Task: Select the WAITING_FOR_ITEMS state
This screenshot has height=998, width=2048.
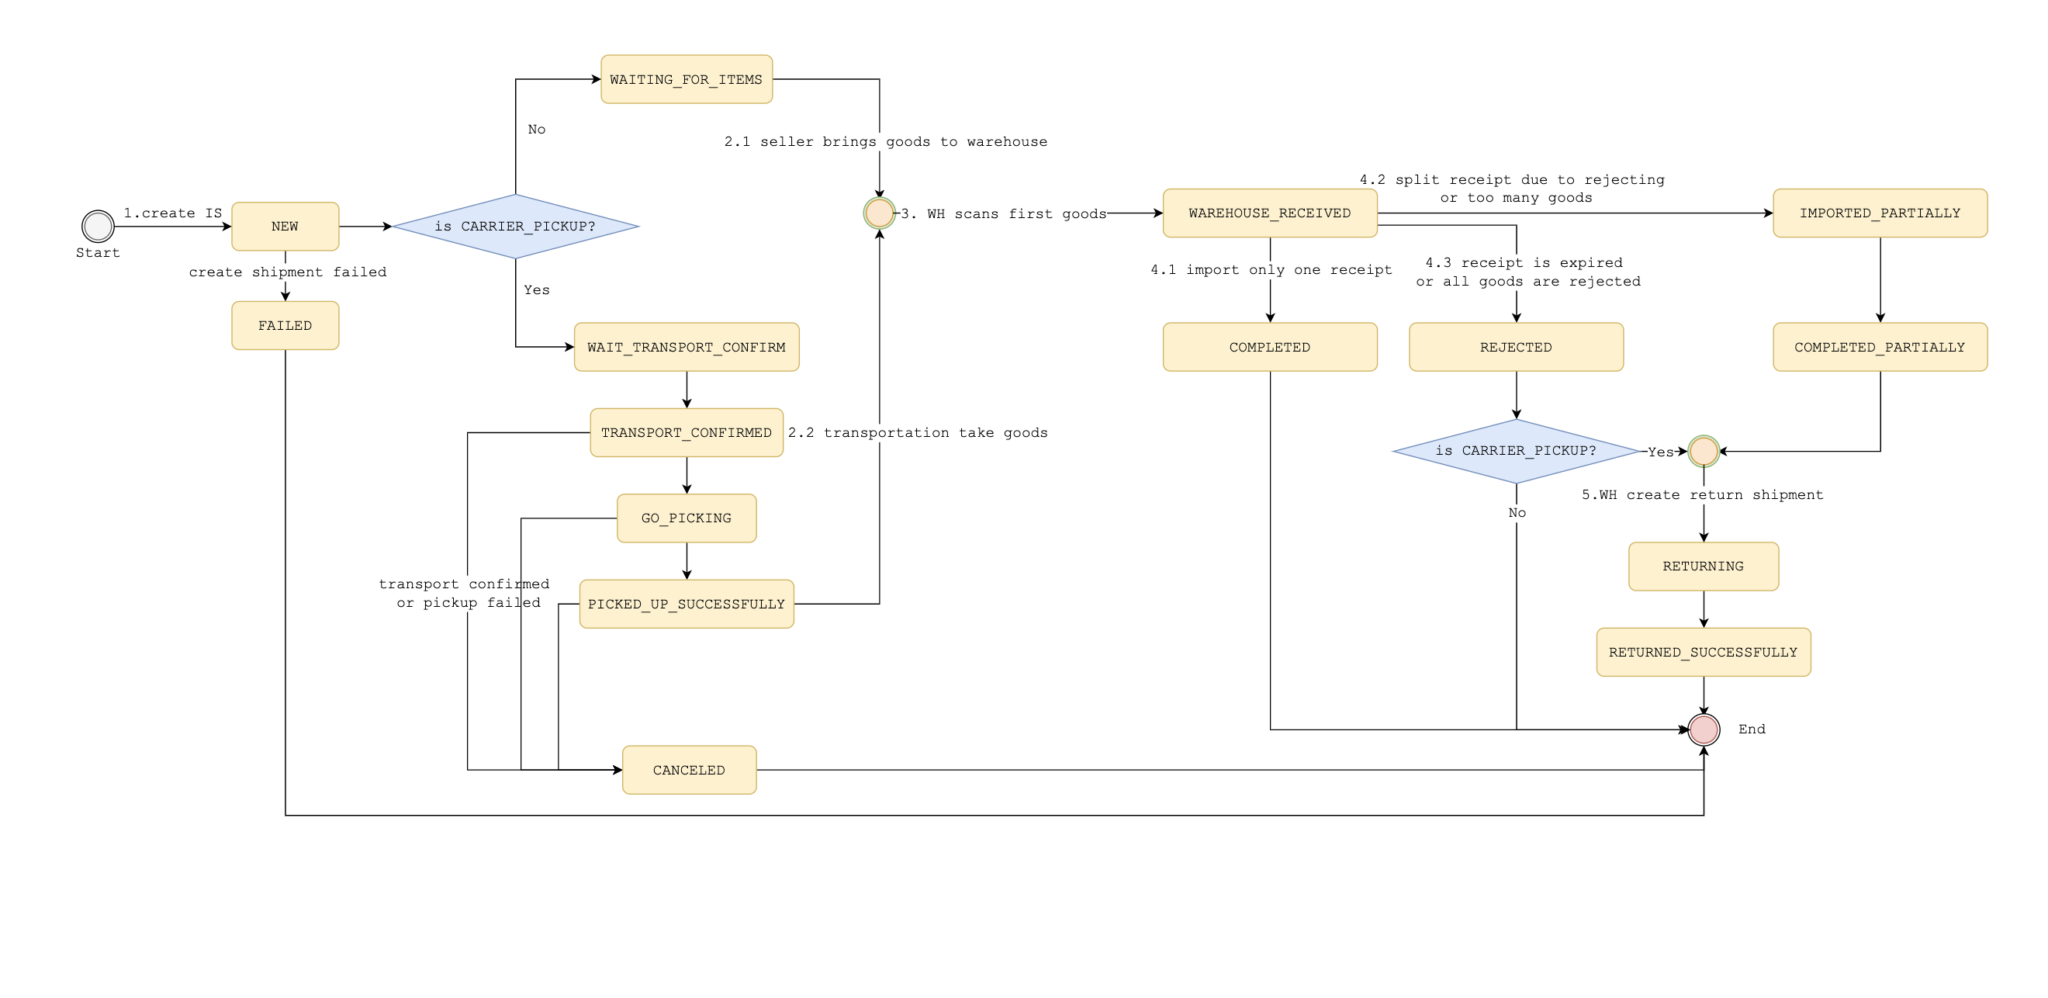Action: click(686, 79)
